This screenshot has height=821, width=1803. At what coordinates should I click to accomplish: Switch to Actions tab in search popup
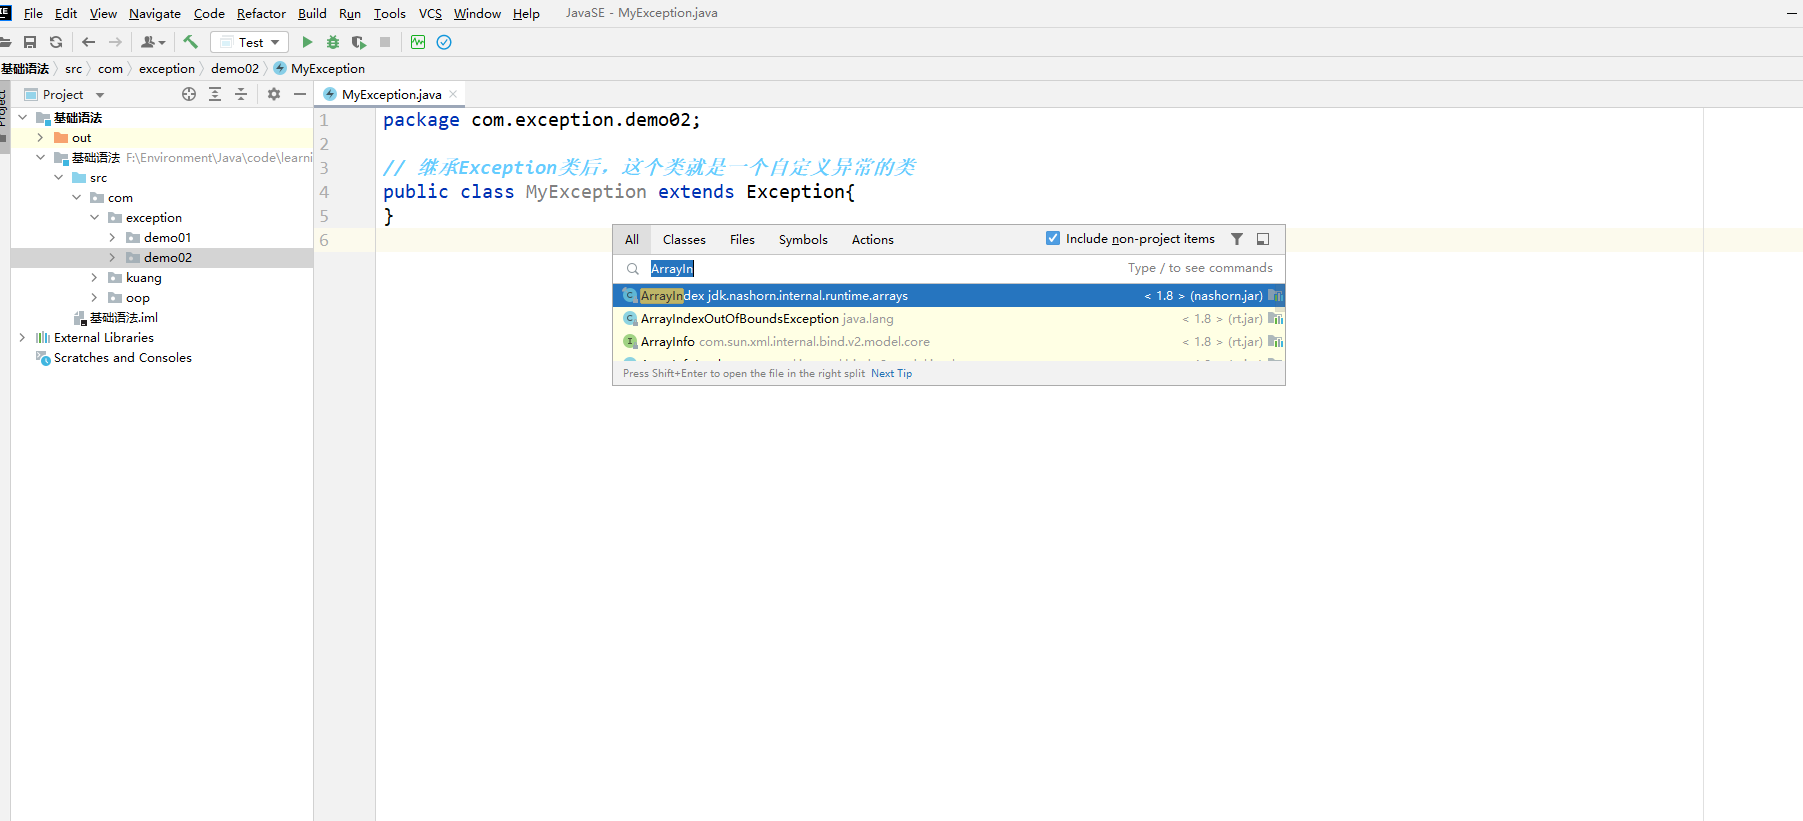[x=873, y=239]
